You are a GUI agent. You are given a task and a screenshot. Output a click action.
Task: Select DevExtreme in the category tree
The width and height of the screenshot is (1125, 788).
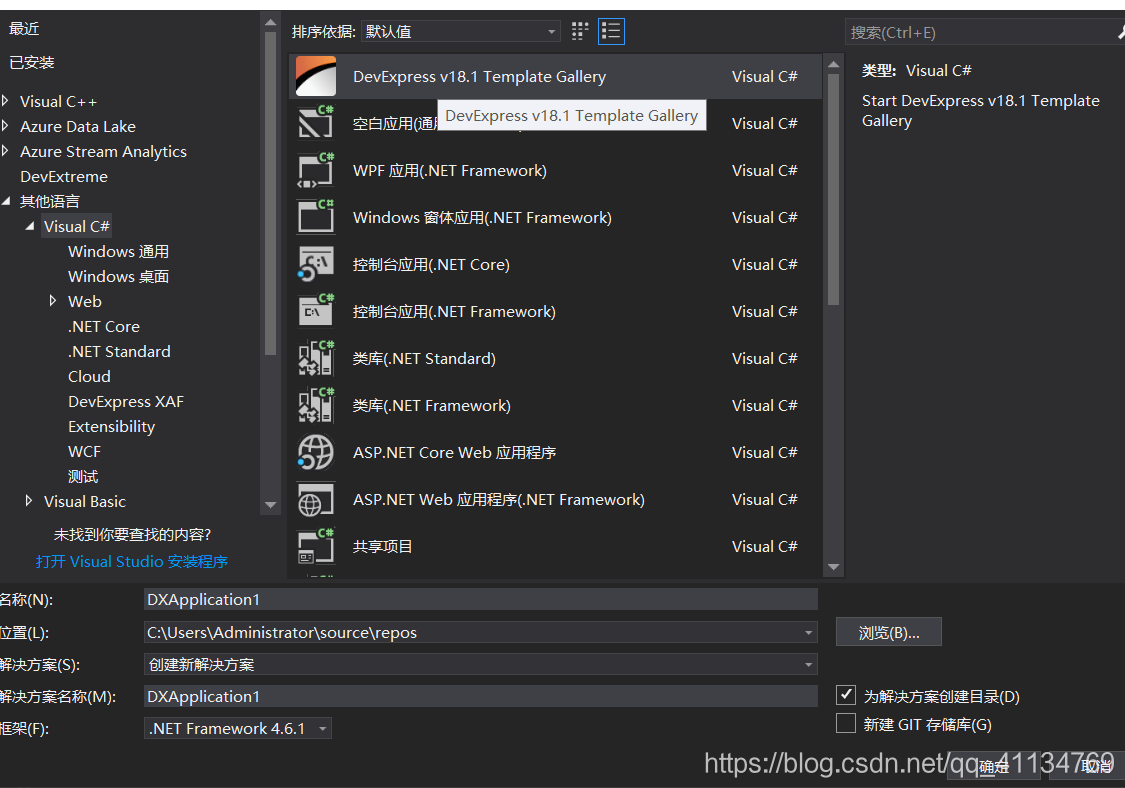point(64,177)
